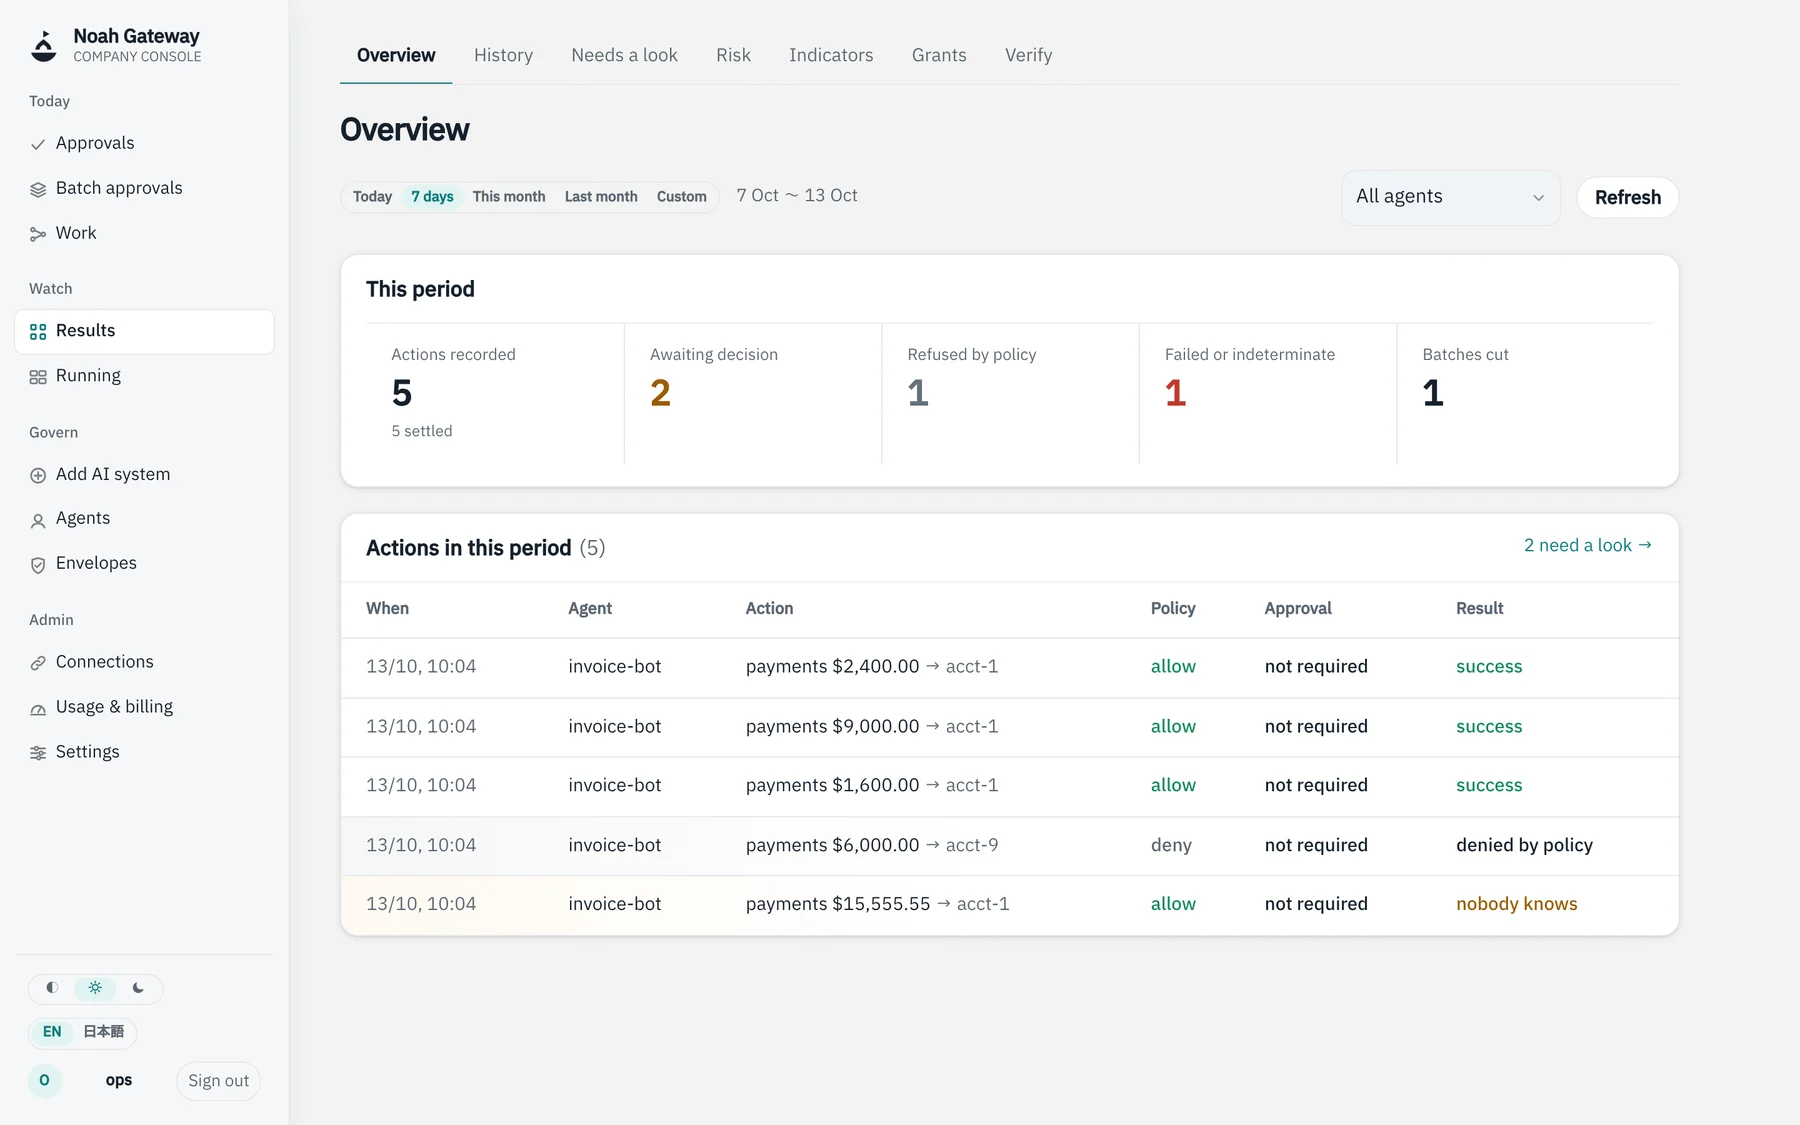Click payments $2,400.00 action cell
Screen dimensions: 1800x1125
pos(872,667)
